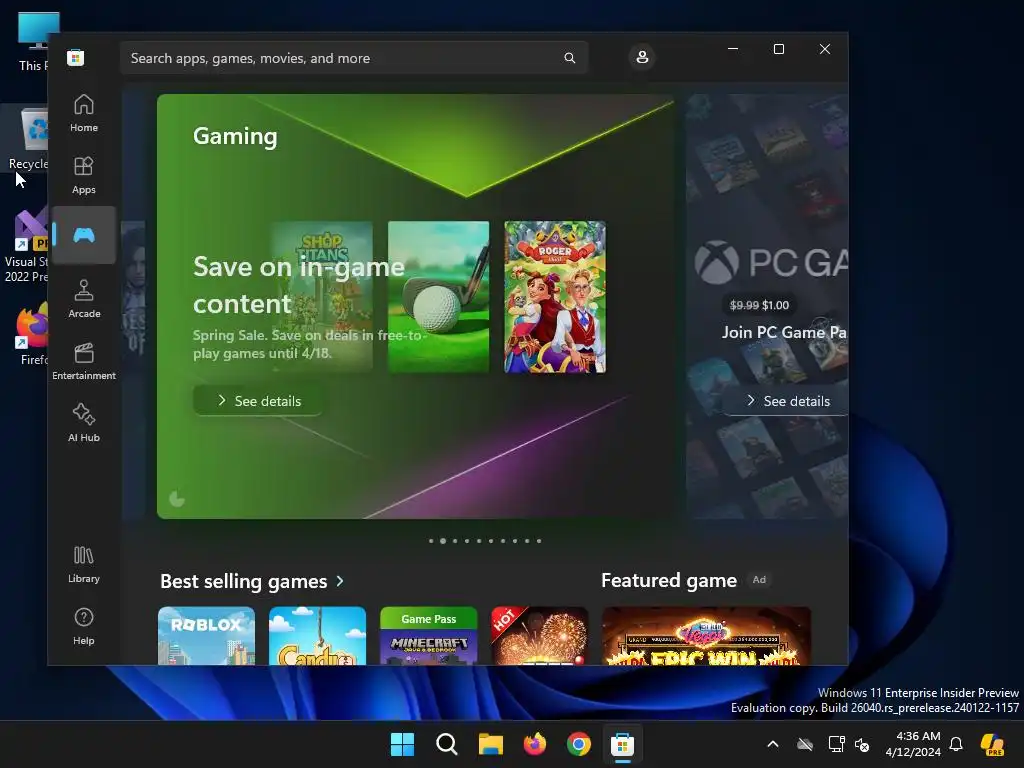Select the Firefox desktop shortcut
The width and height of the screenshot is (1024, 768).
(x=33, y=334)
